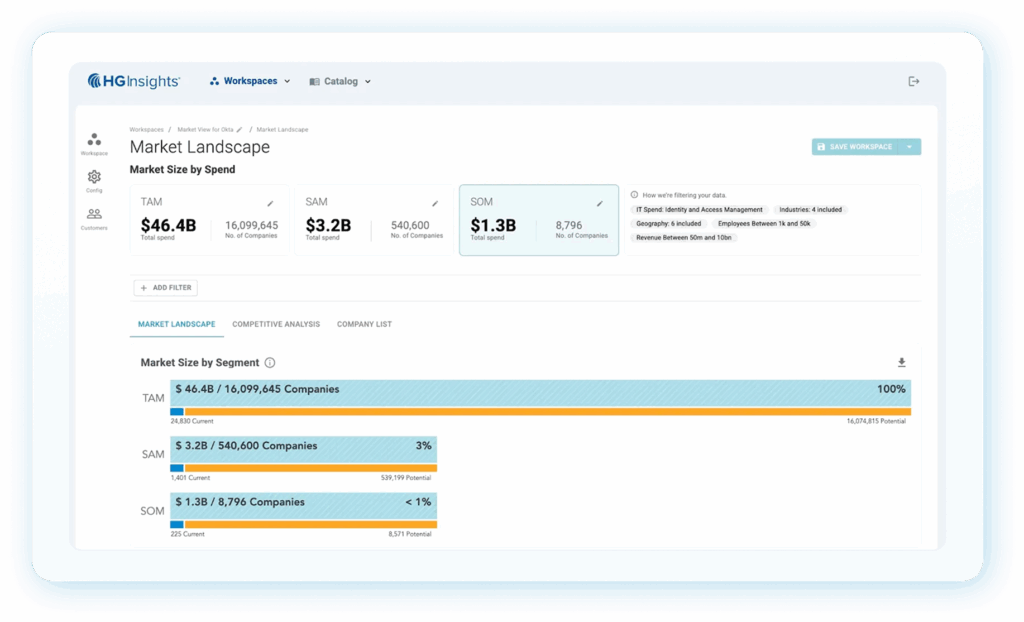Switch to the Company List tab
1024x622 pixels.
pos(364,324)
